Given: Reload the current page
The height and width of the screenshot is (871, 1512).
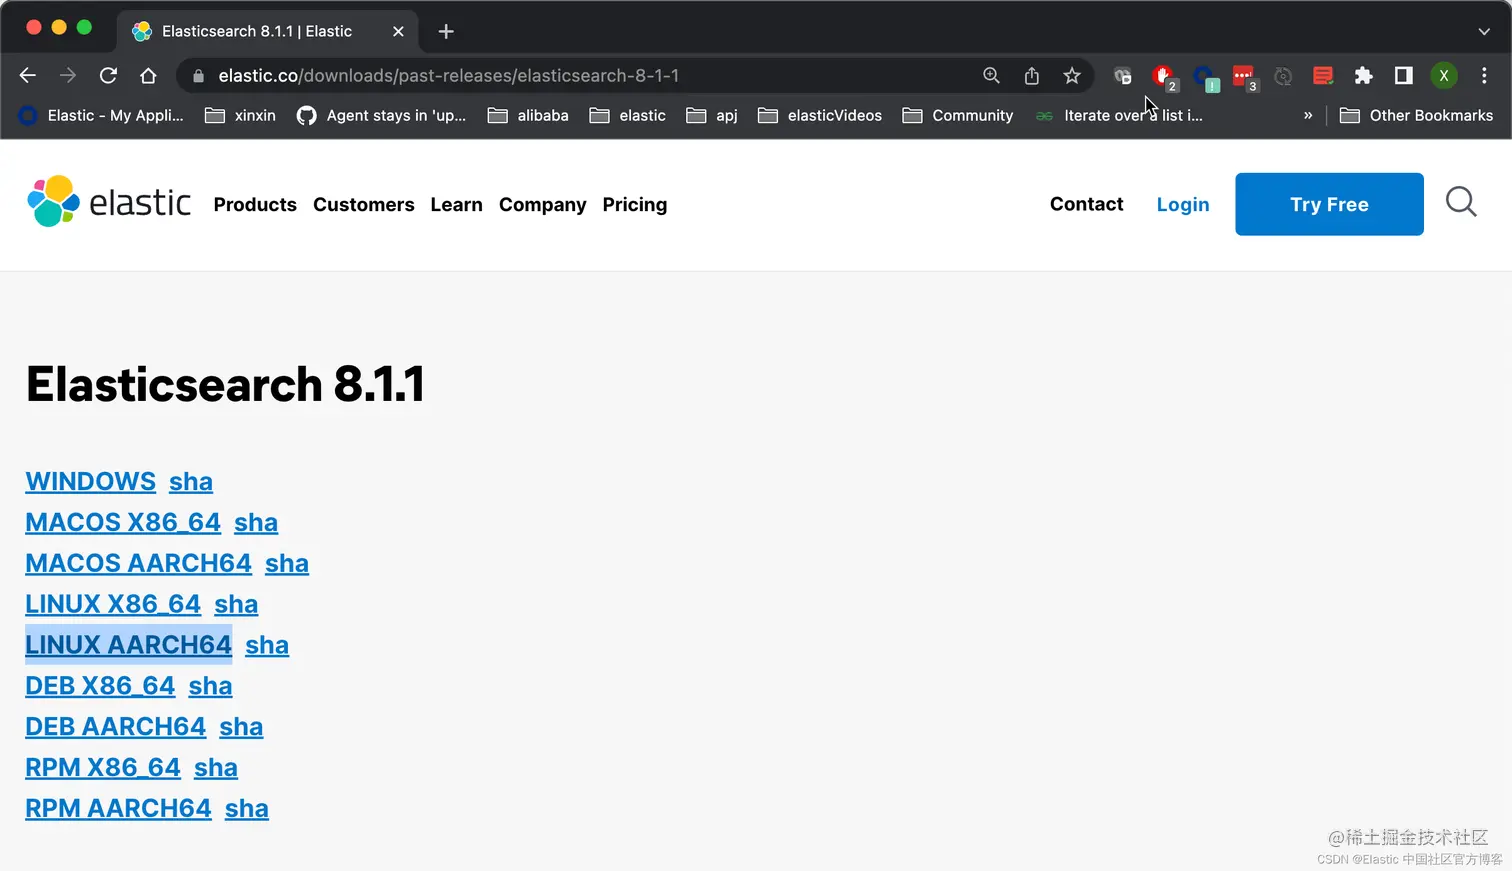Looking at the screenshot, I should [108, 76].
